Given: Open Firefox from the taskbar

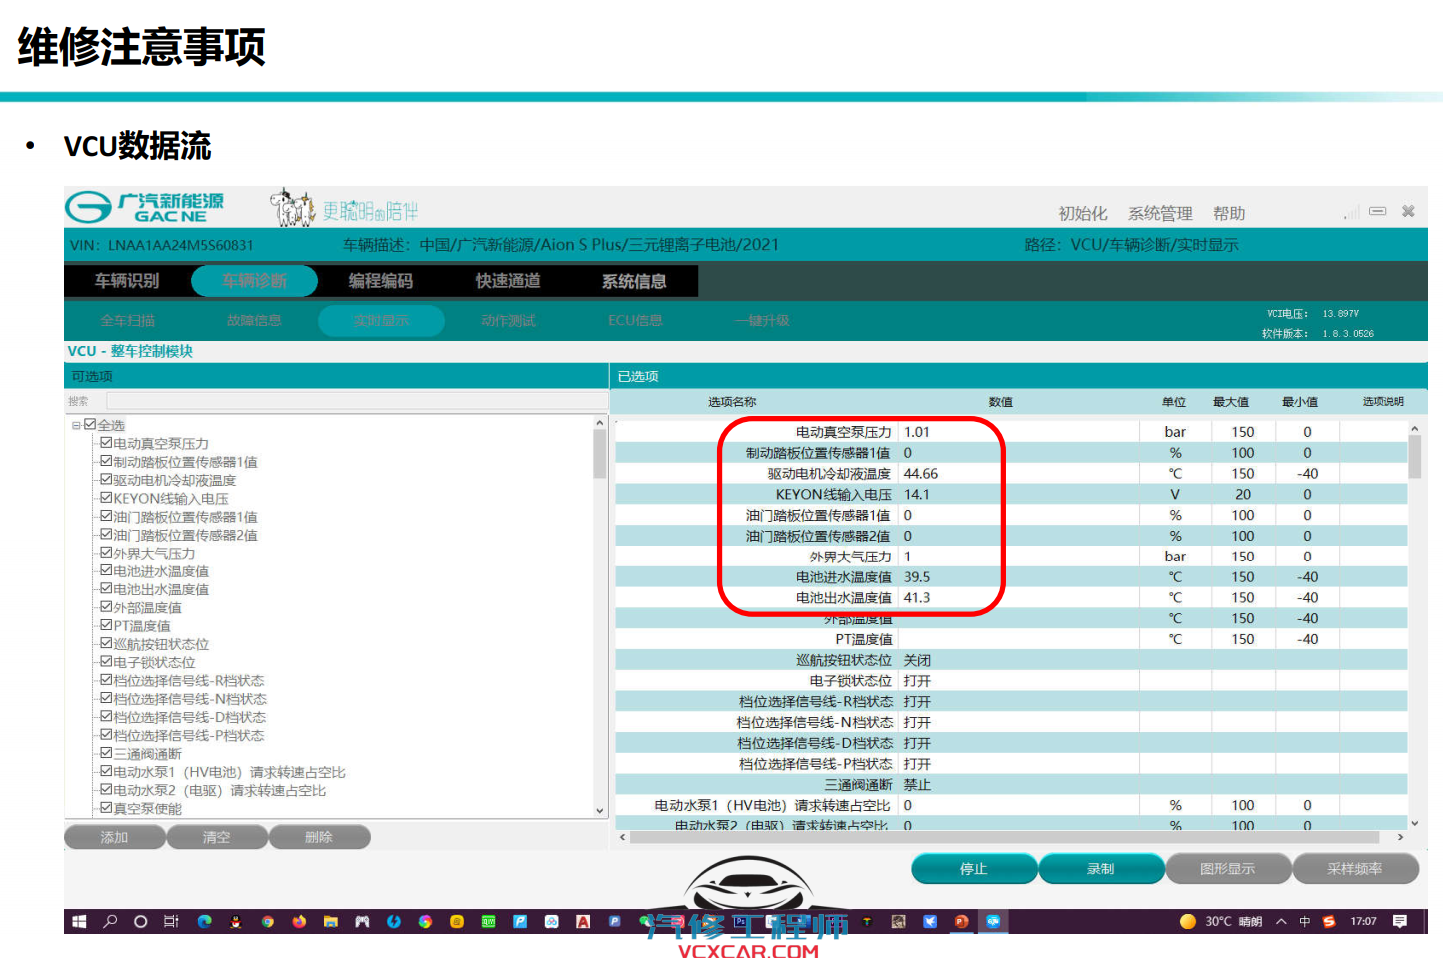Looking at the screenshot, I should click(298, 921).
